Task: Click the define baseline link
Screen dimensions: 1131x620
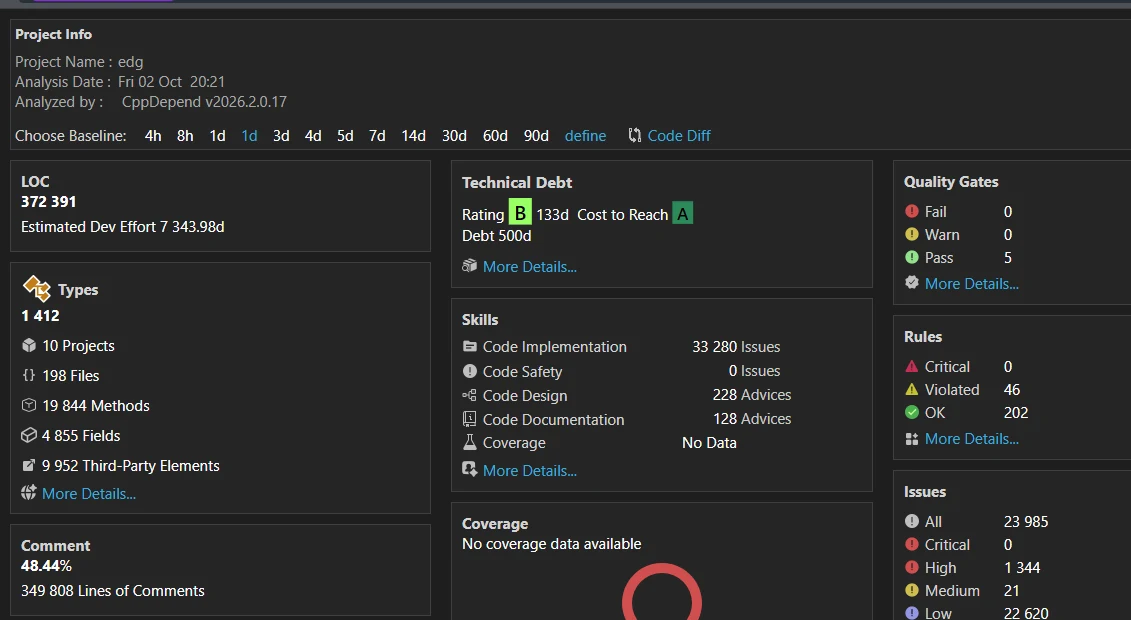Action: [x=586, y=136]
